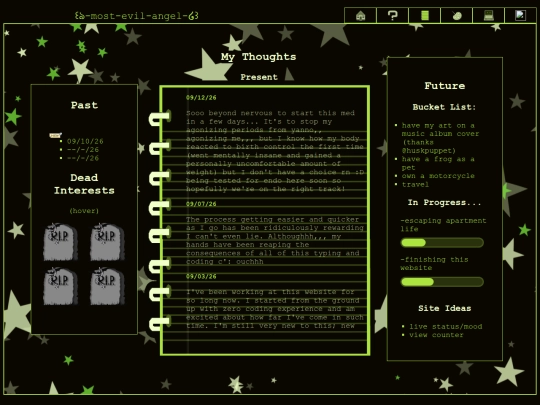The image size is (540, 405).
Task: Click the broken image nav icon
Action: coord(520,15)
